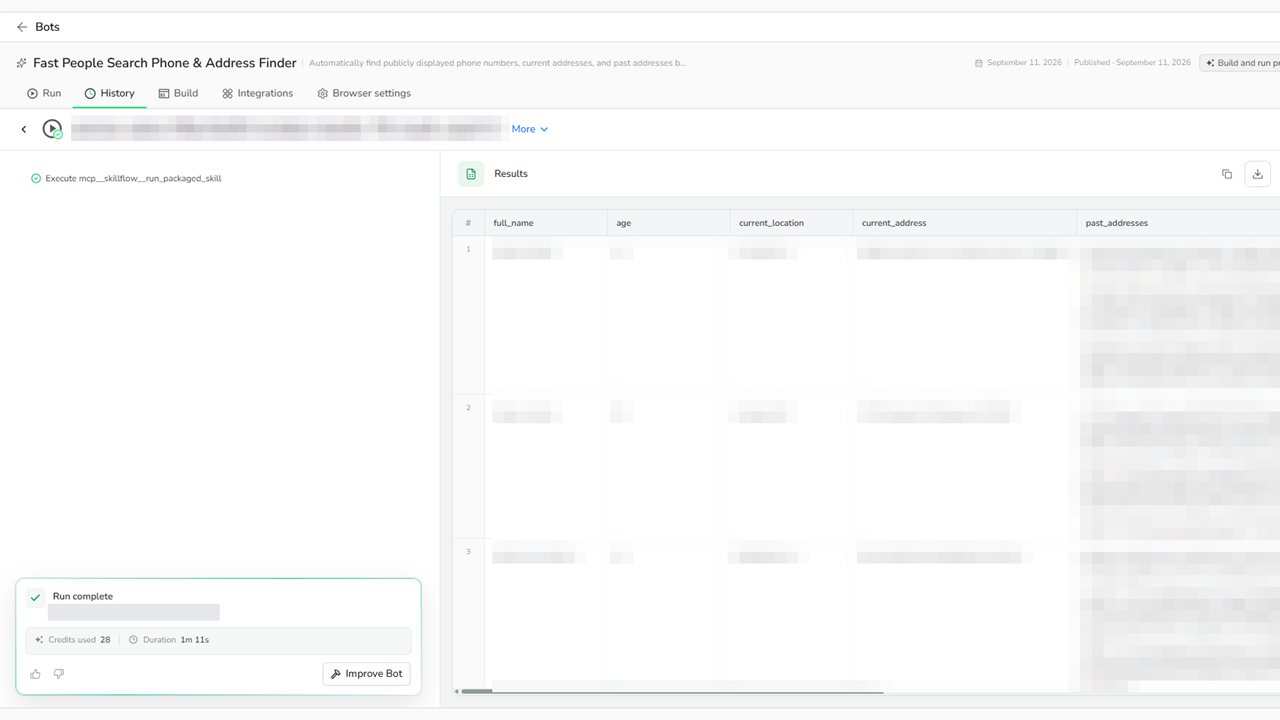Open the Build tab
Screen dimensions: 1280x720
click(x=178, y=93)
